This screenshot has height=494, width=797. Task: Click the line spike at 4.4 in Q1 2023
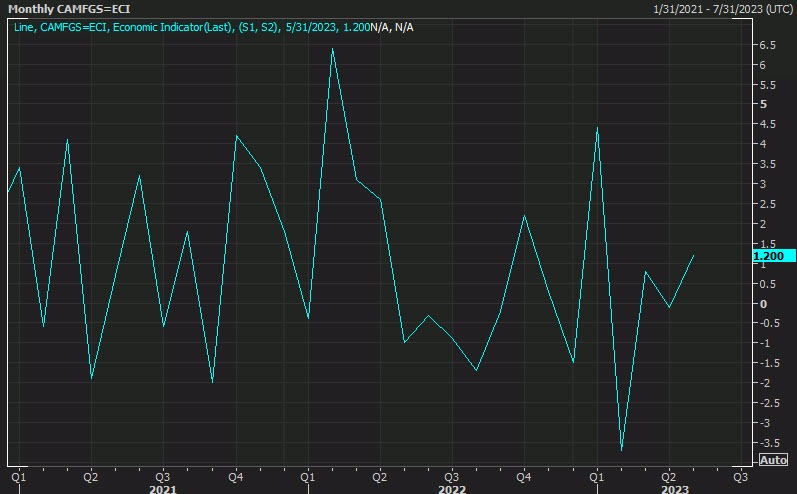pos(597,128)
